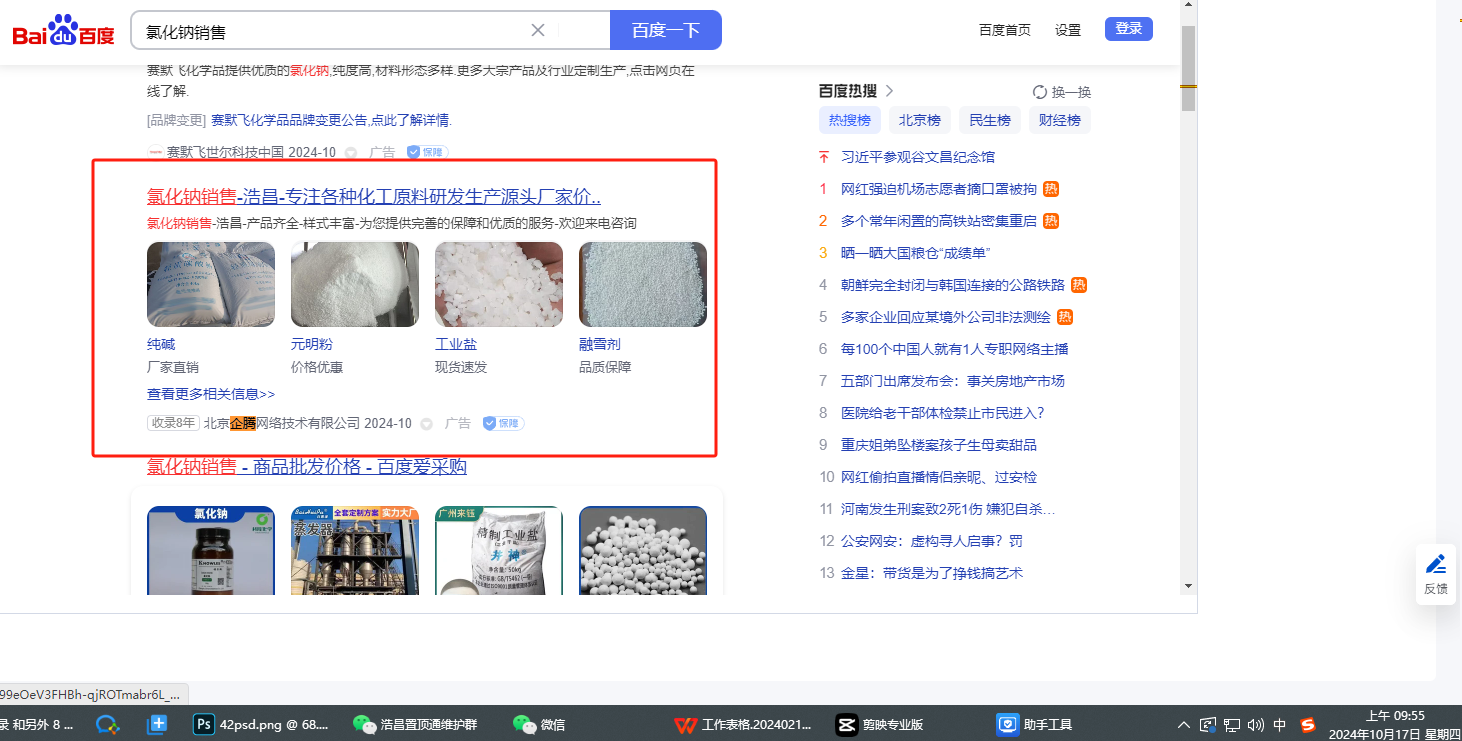Click the 收录8年 label
The width and height of the screenshot is (1462, 741).
click(173, 423)
